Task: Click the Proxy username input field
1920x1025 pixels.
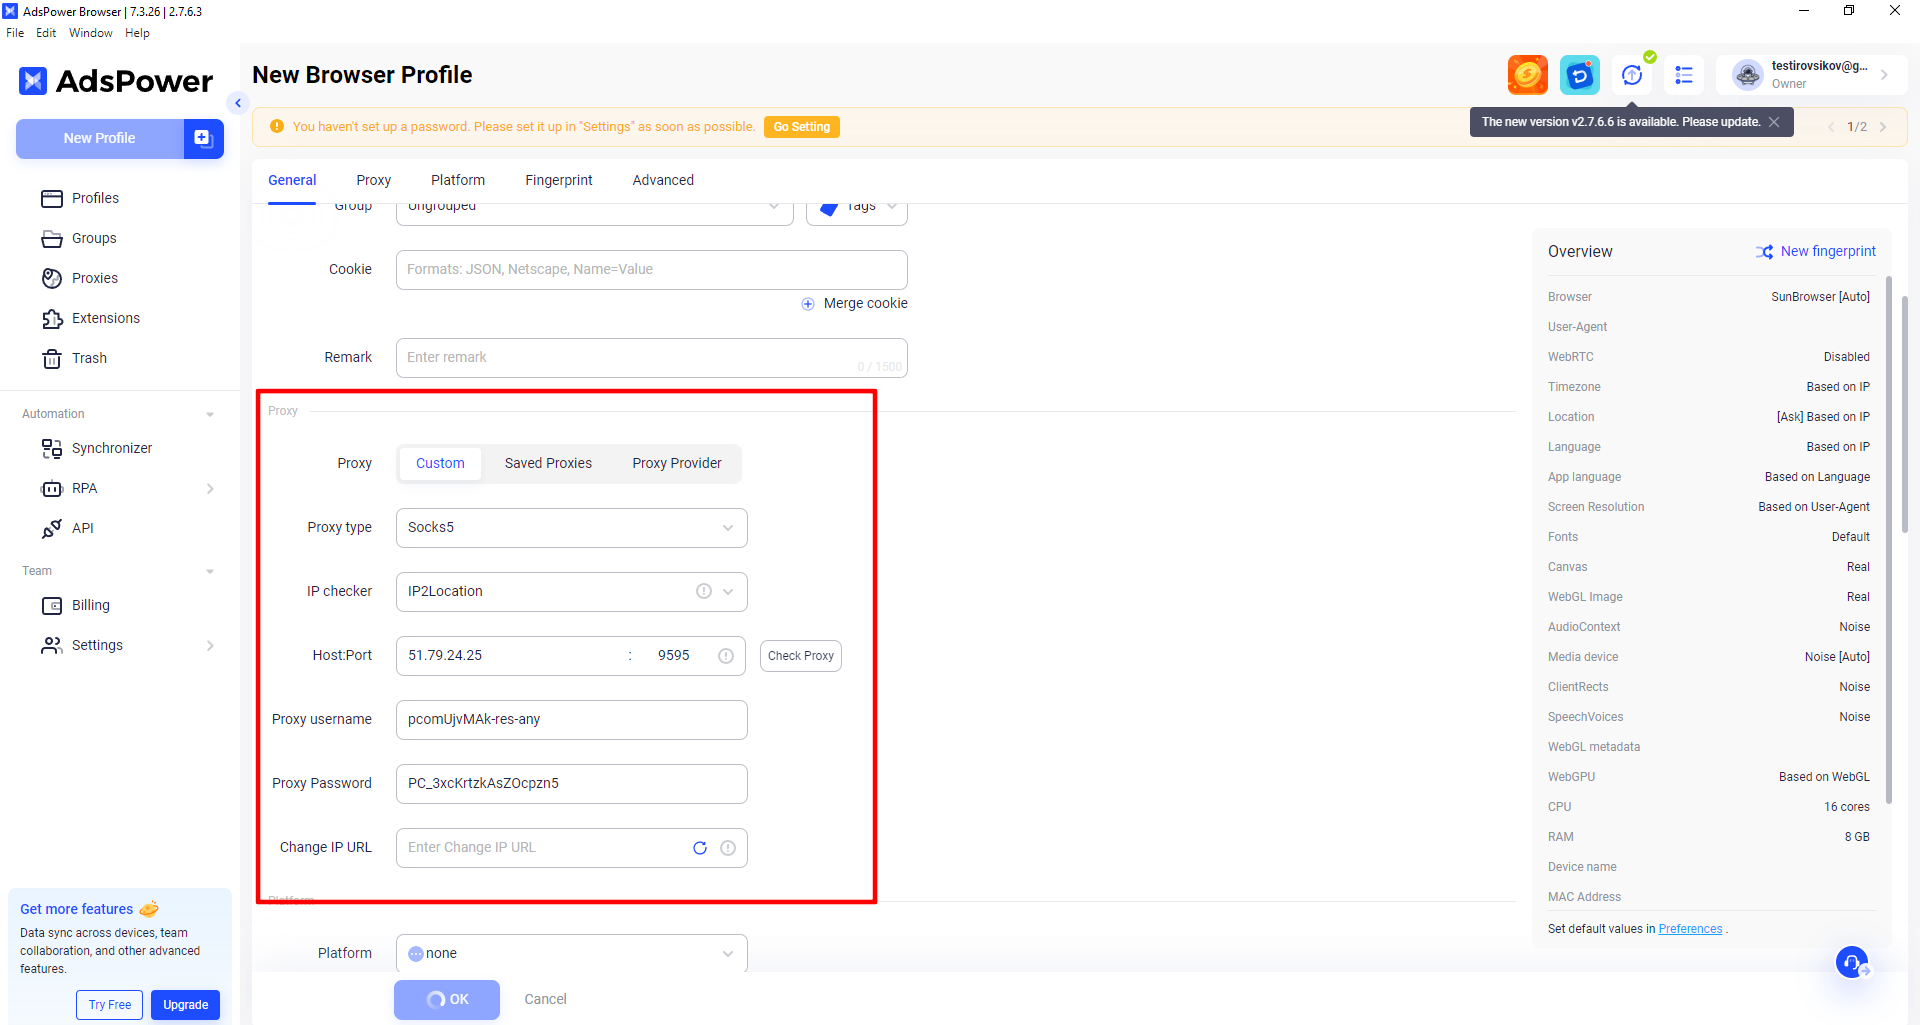Action: tap(571, 720)
